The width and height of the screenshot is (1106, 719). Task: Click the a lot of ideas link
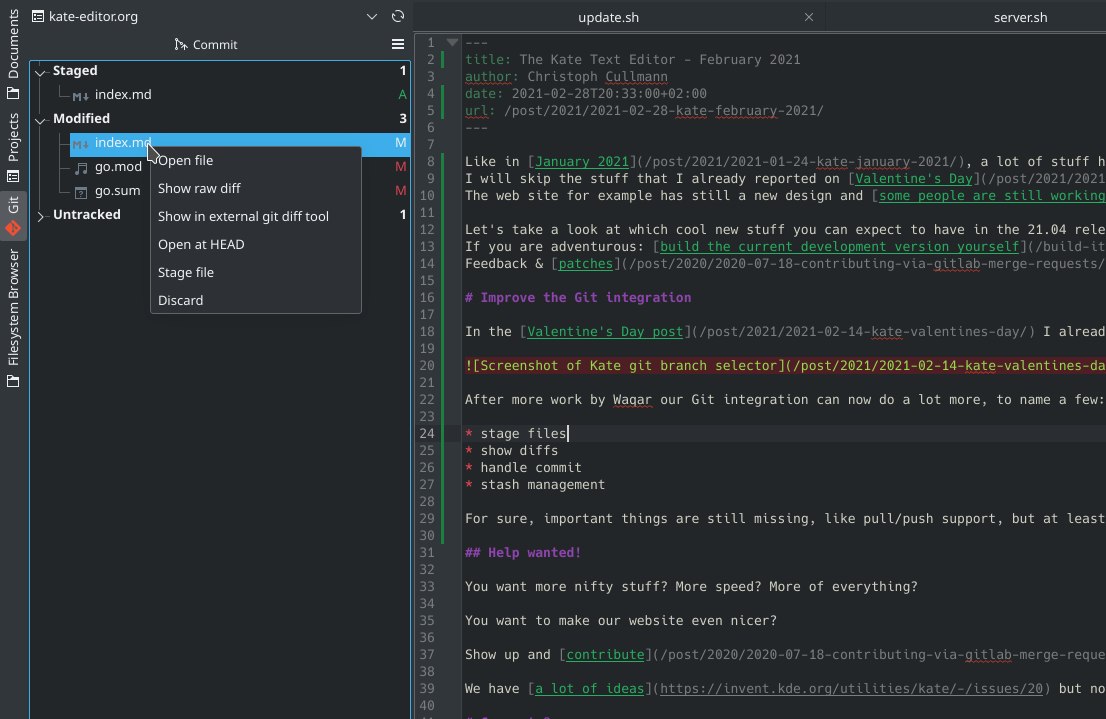pyautogui.click(x=590, y=689)
